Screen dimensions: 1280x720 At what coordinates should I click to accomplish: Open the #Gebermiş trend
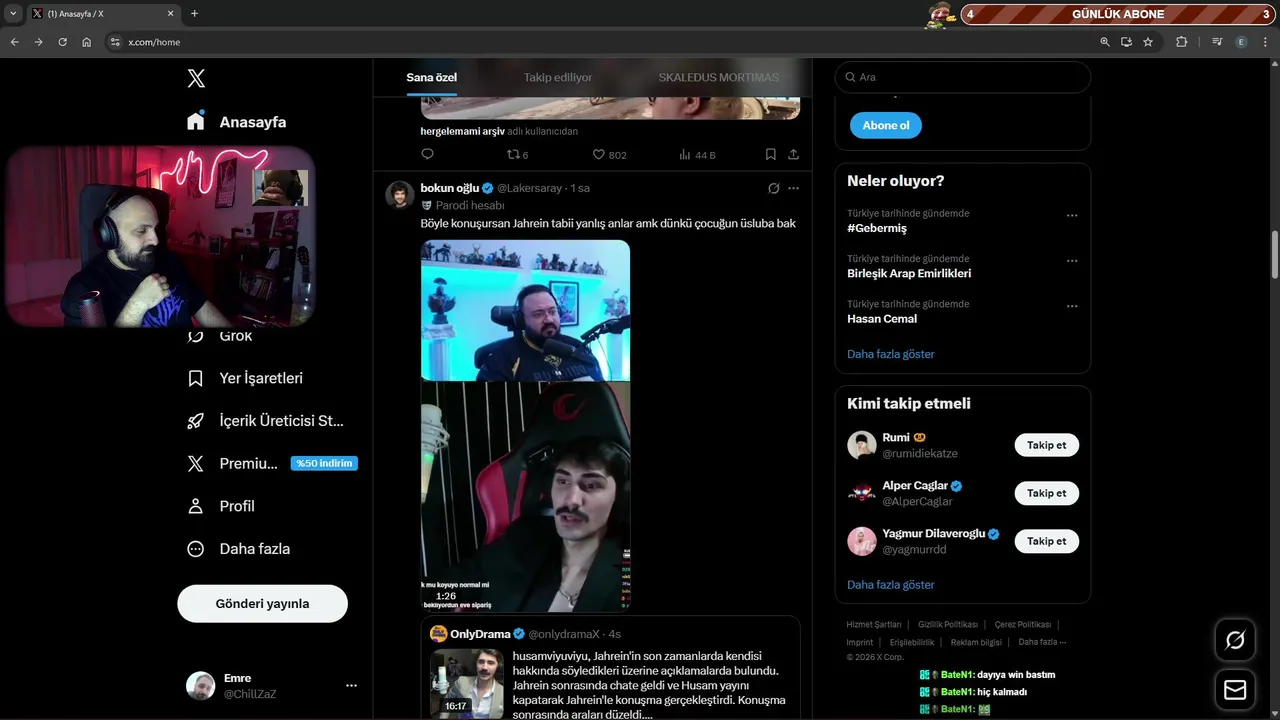[877, 228]
